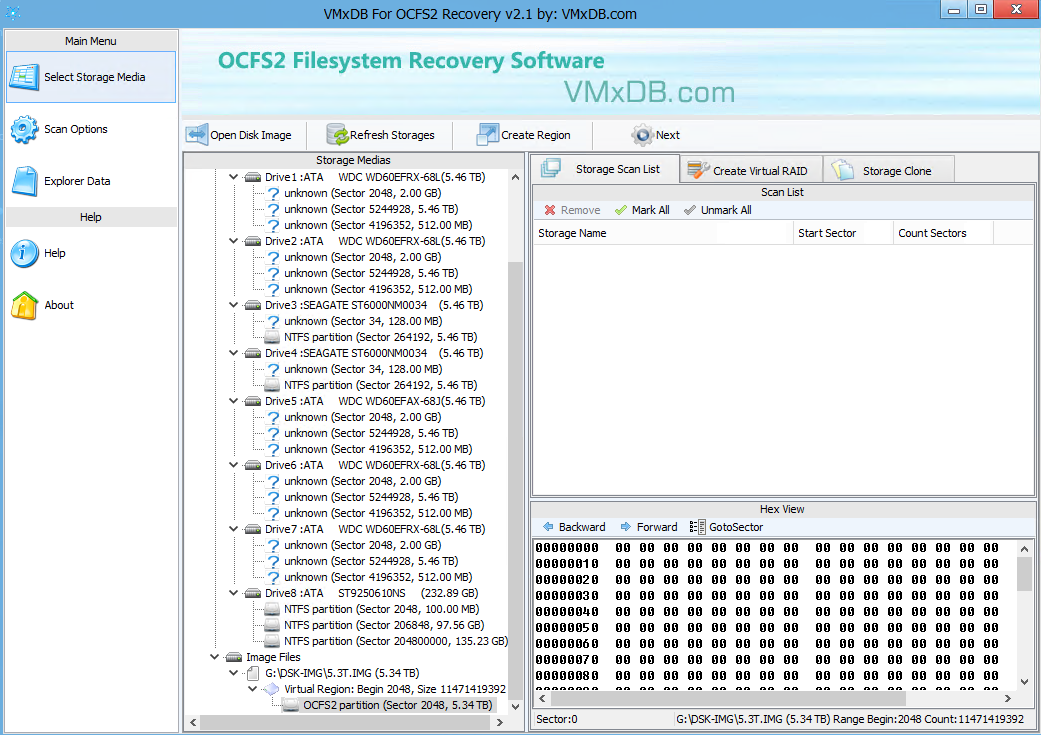
Task: Sort by the Storage Name column header
Action: tap(663, 233)
